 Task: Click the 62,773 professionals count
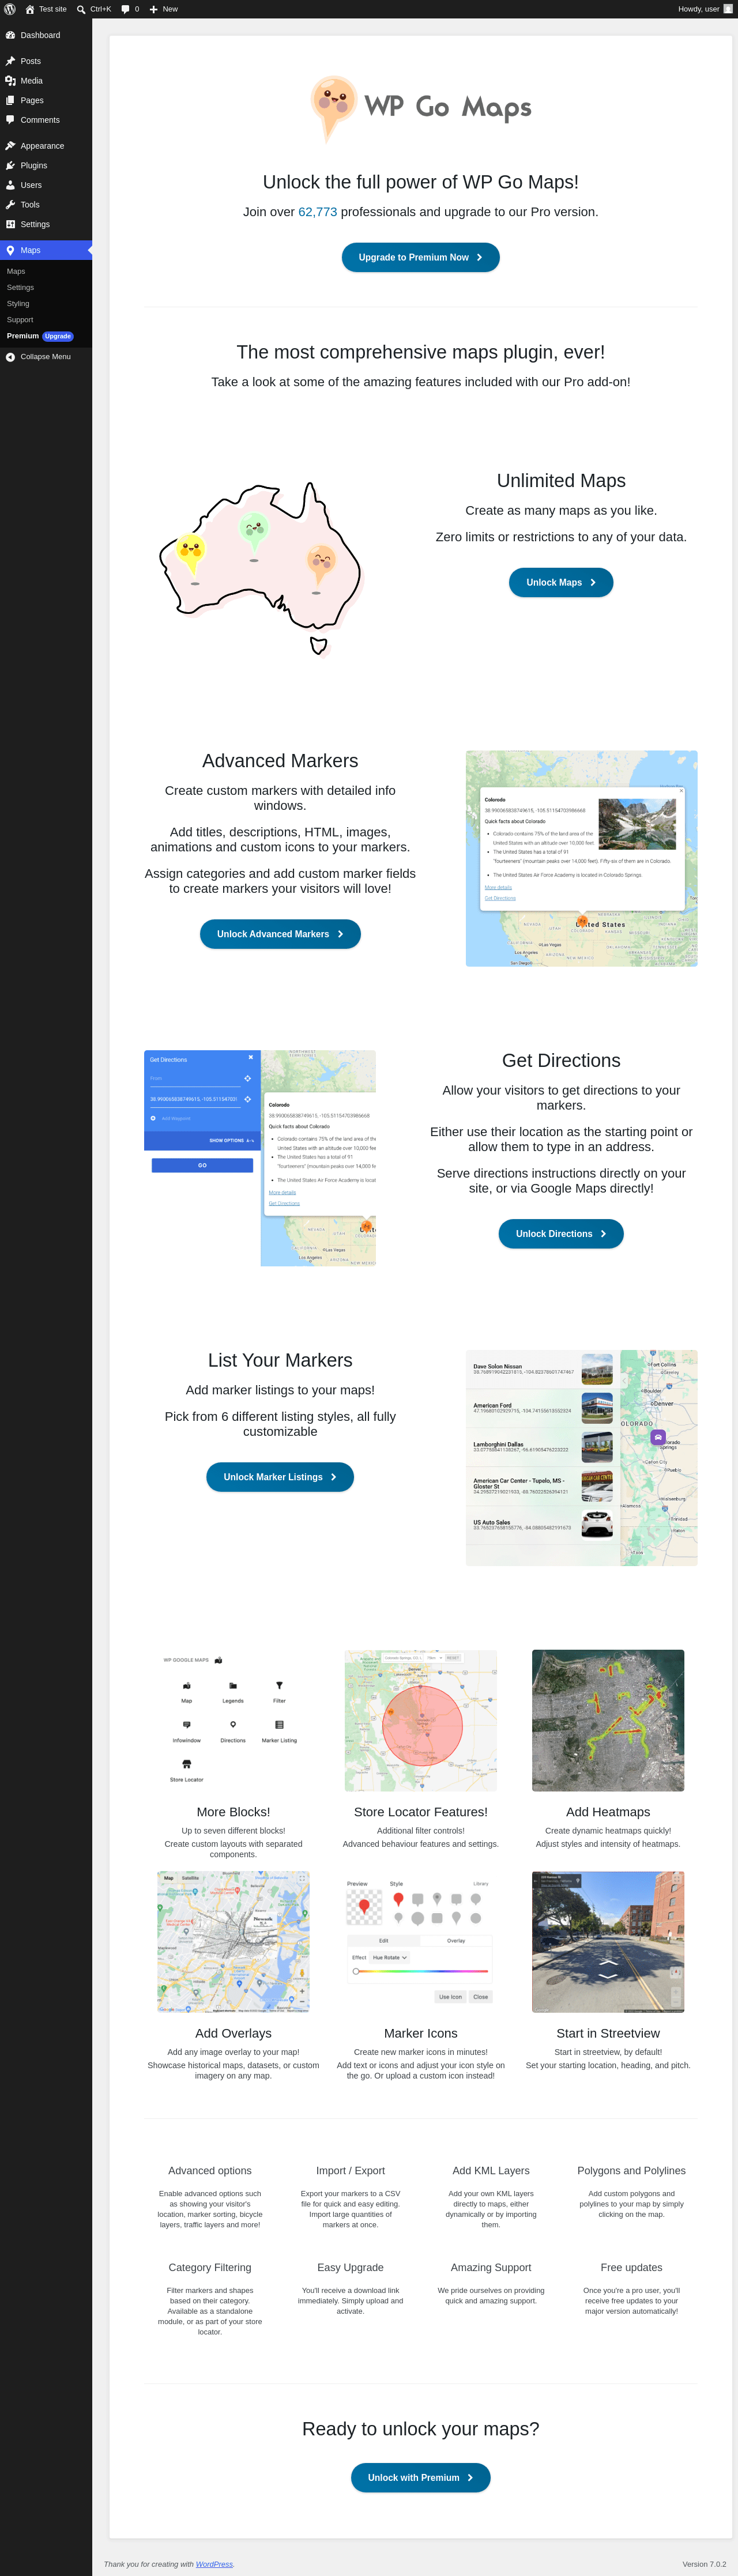[x=318, y=212]
